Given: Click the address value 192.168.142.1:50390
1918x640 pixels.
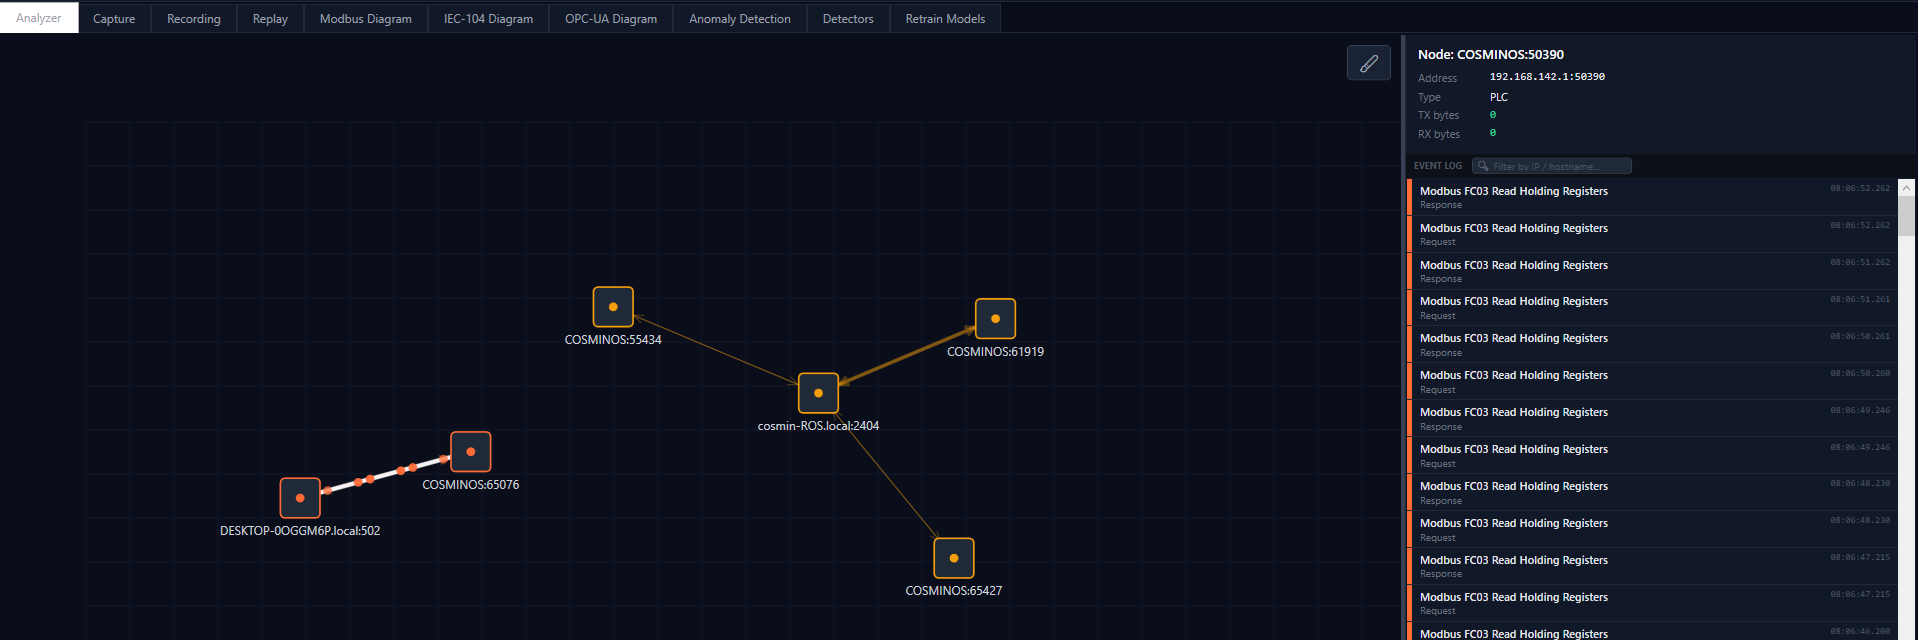Looking at the screenshot, I should [1547, 77].
